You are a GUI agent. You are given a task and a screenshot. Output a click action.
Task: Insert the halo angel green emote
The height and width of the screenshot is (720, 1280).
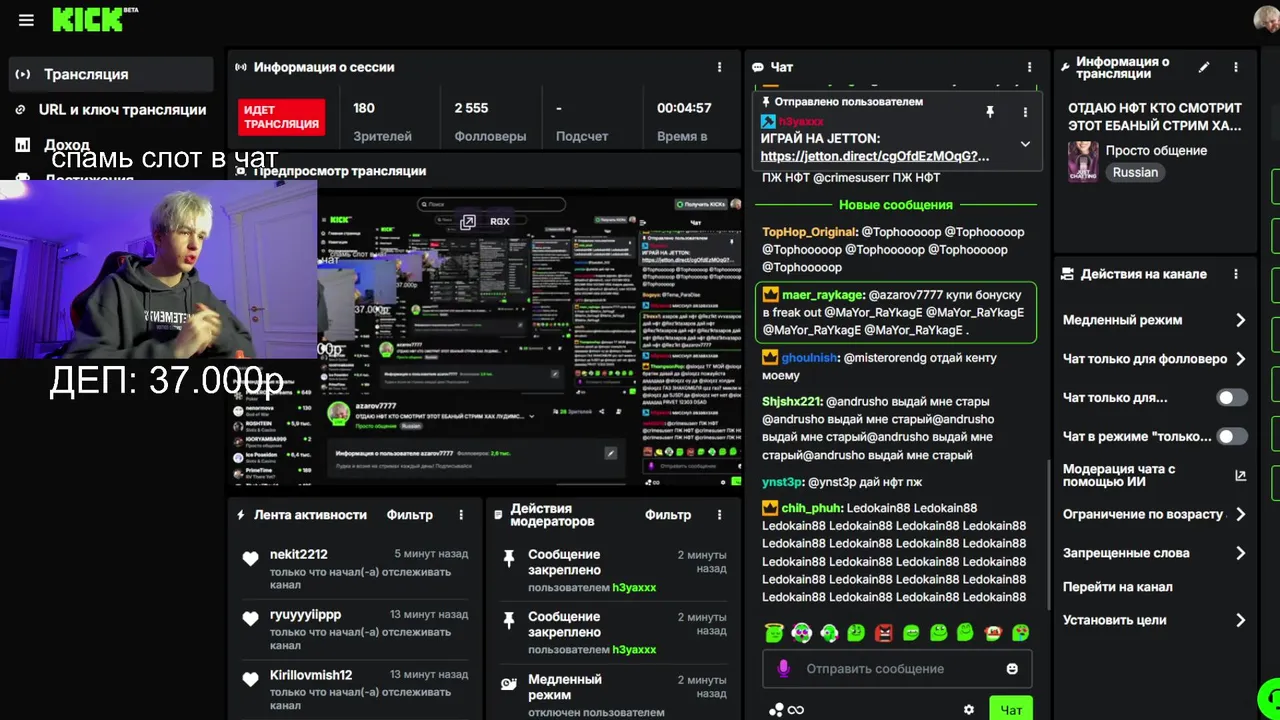tap(774, 632)
